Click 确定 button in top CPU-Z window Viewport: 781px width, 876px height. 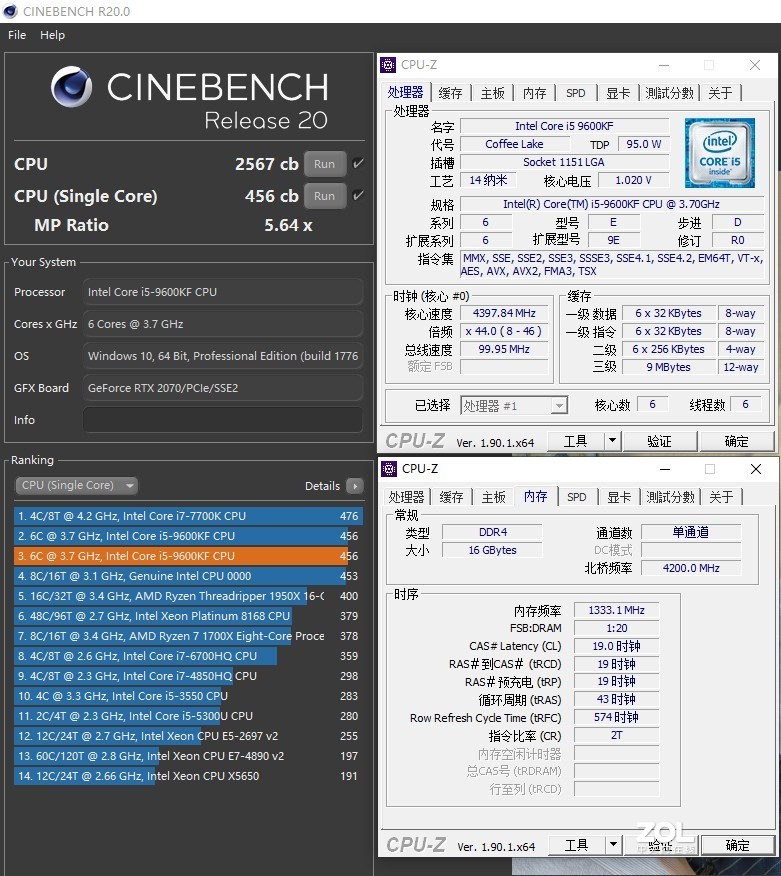tap(736, 441)
